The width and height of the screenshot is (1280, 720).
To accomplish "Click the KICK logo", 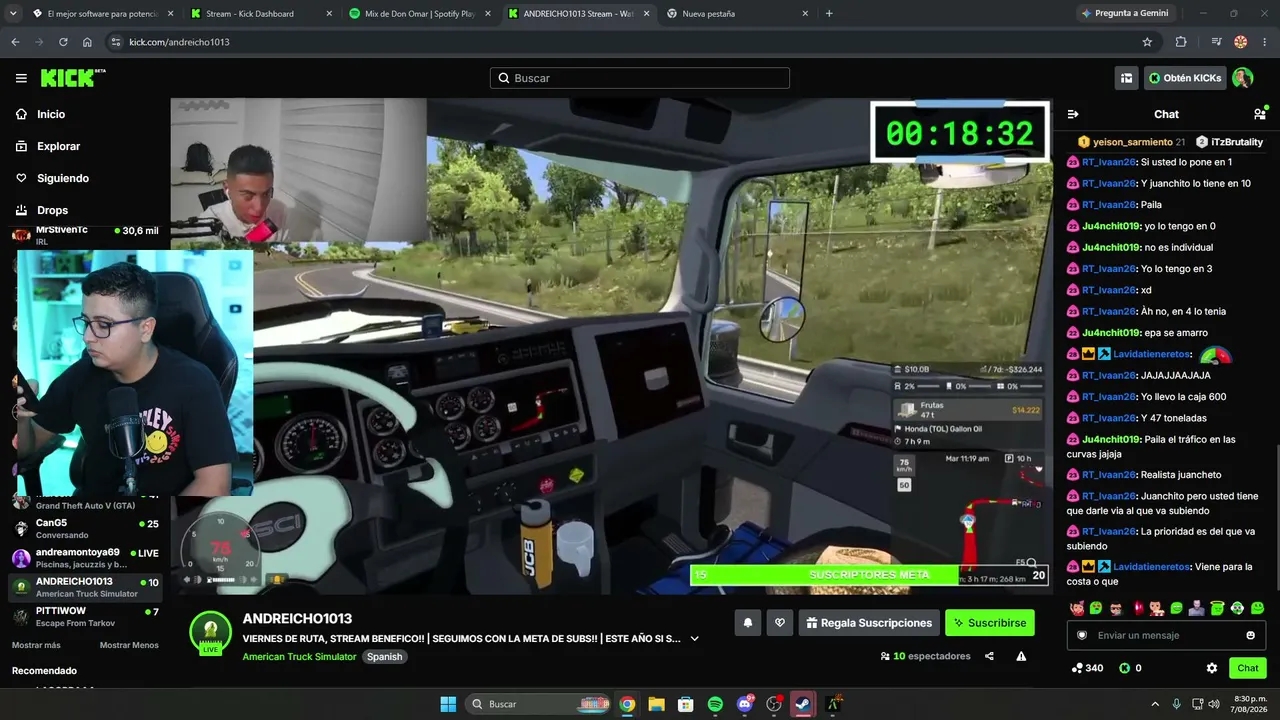I will point(72,78).
